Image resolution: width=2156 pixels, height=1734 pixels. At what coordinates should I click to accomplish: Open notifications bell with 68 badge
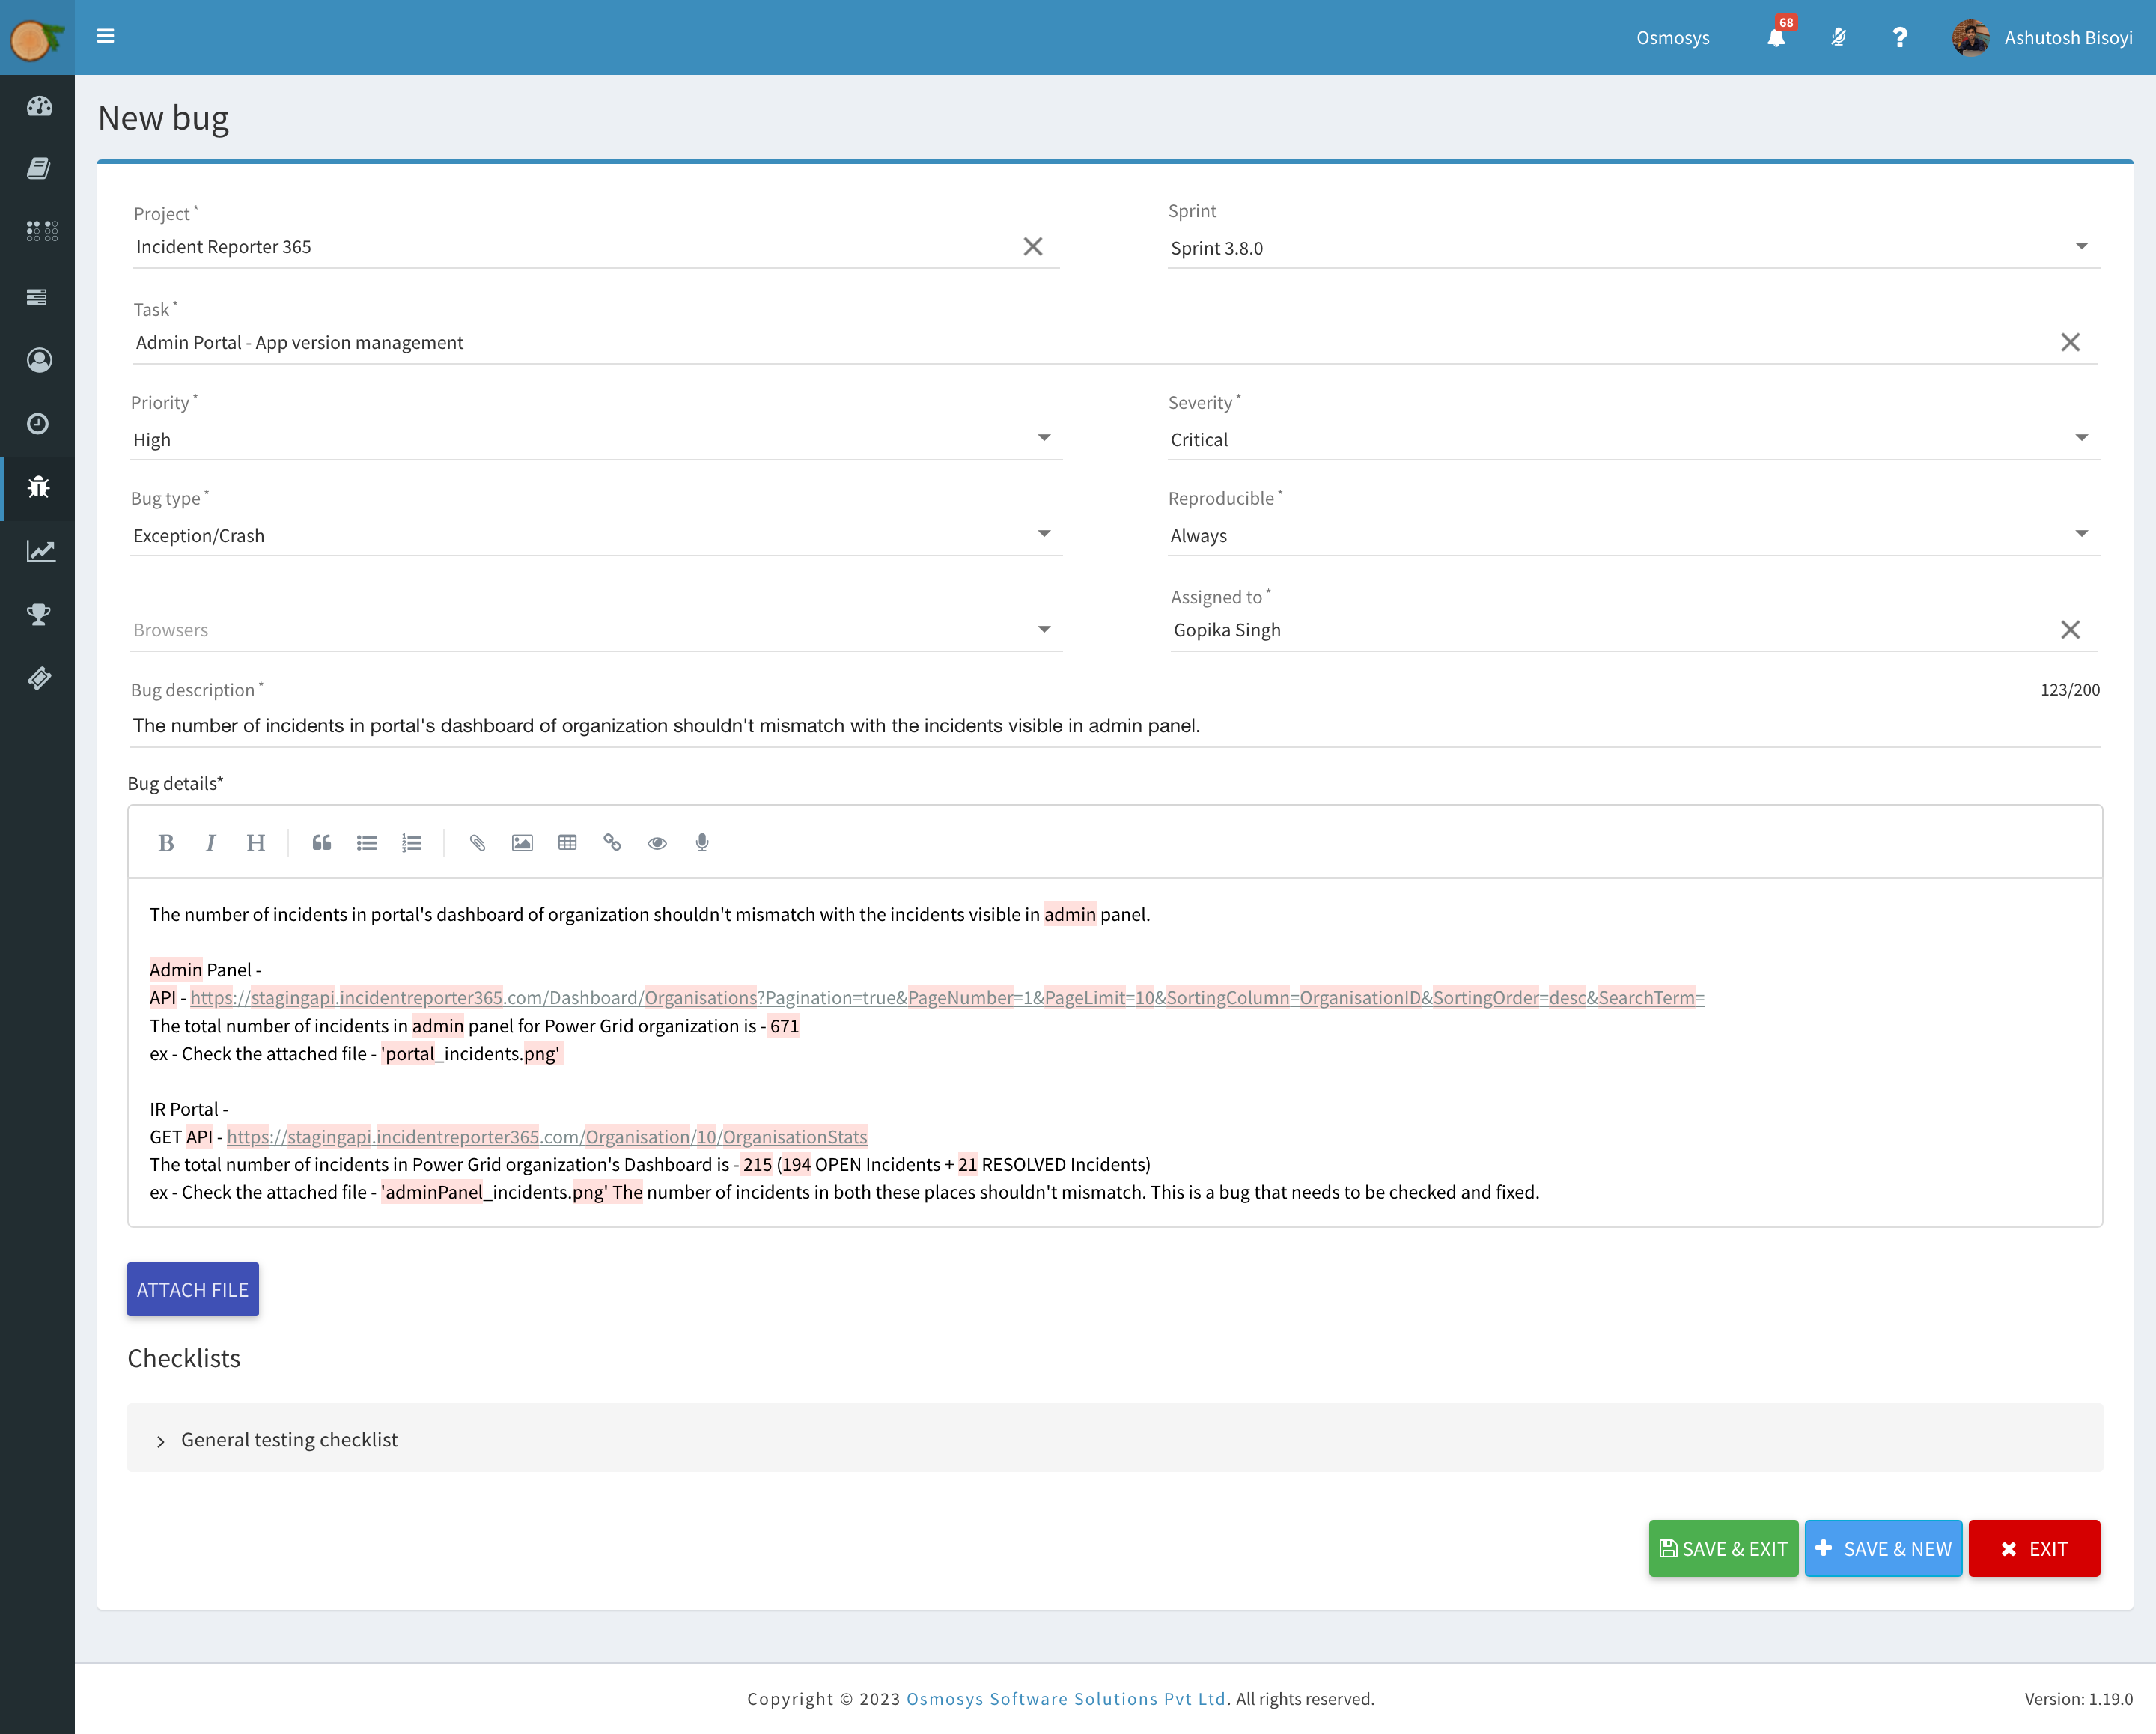(x=1776, y=38)
